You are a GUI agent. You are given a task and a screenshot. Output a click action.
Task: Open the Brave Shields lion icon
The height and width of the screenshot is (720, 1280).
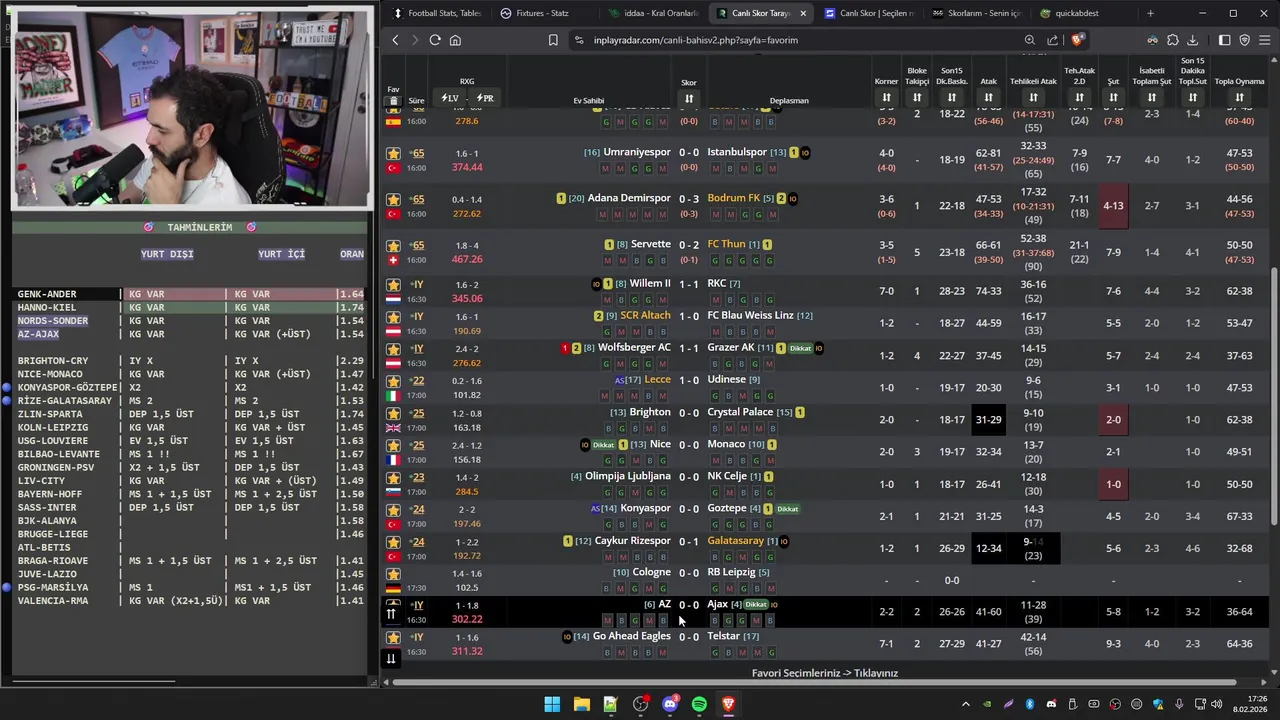pos(1076,40)
